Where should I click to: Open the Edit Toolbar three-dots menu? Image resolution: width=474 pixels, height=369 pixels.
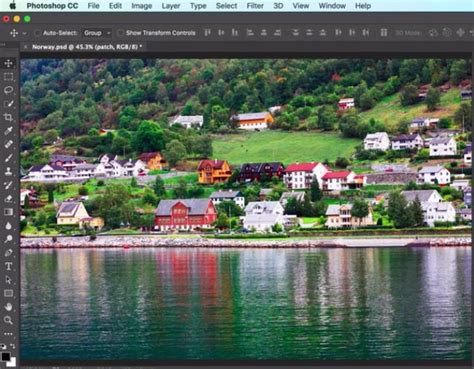click(8, 334)
